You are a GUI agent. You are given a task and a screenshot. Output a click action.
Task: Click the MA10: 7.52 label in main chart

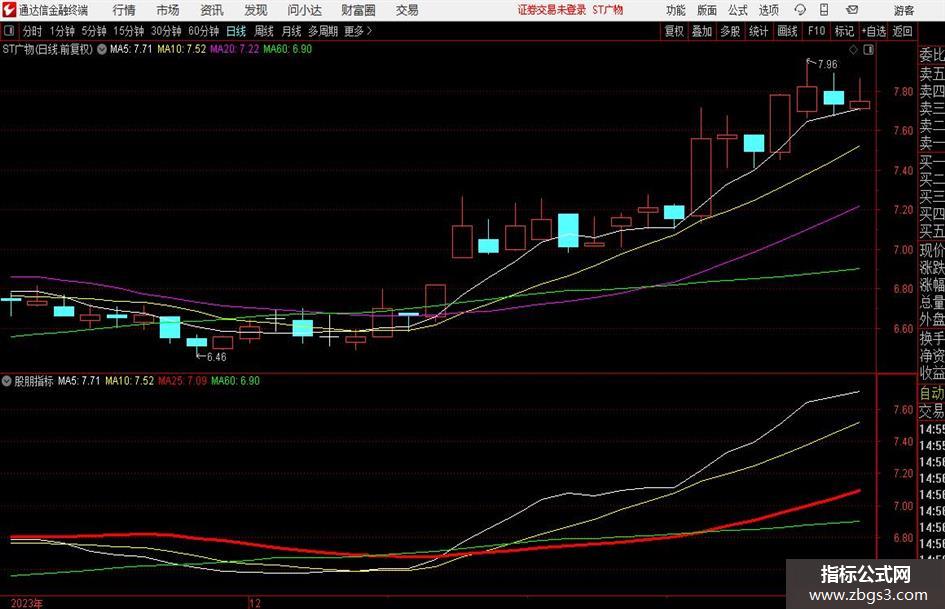(x=181, y=49)
